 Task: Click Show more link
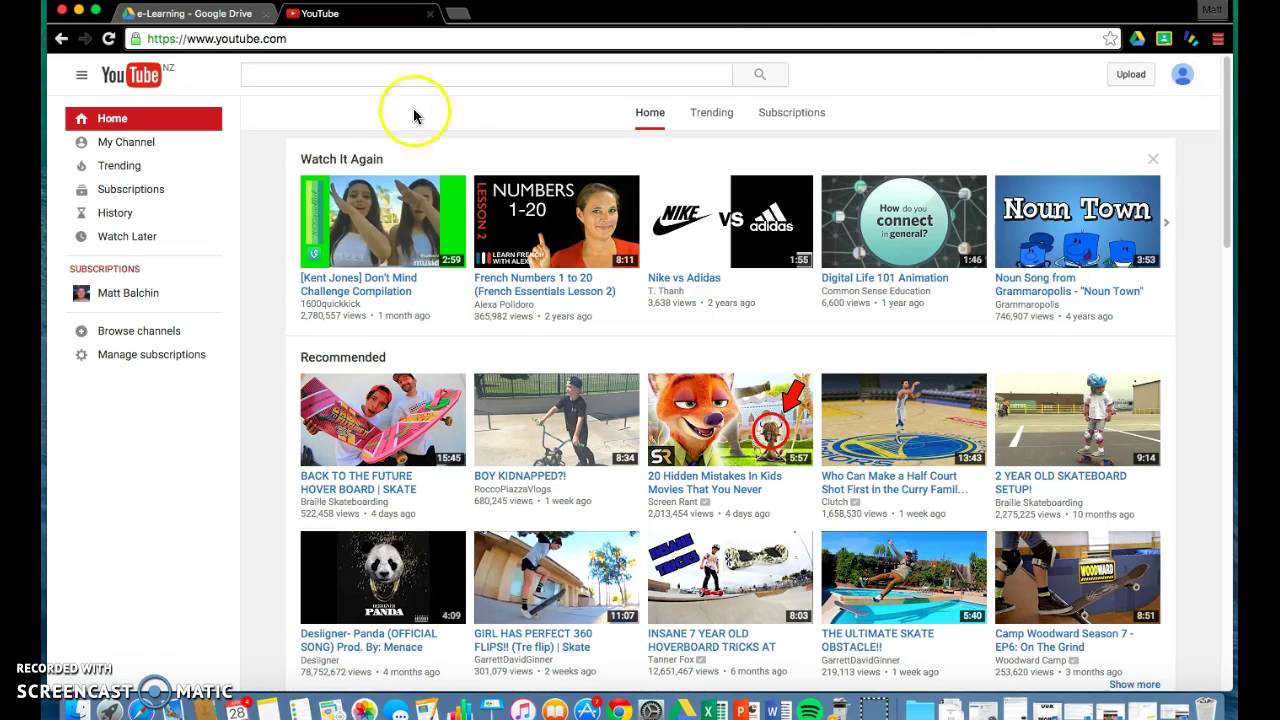[1134, 685]
